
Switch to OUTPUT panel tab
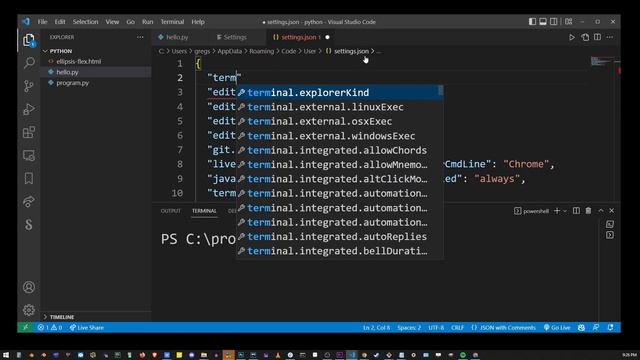[x=171, y=211]
